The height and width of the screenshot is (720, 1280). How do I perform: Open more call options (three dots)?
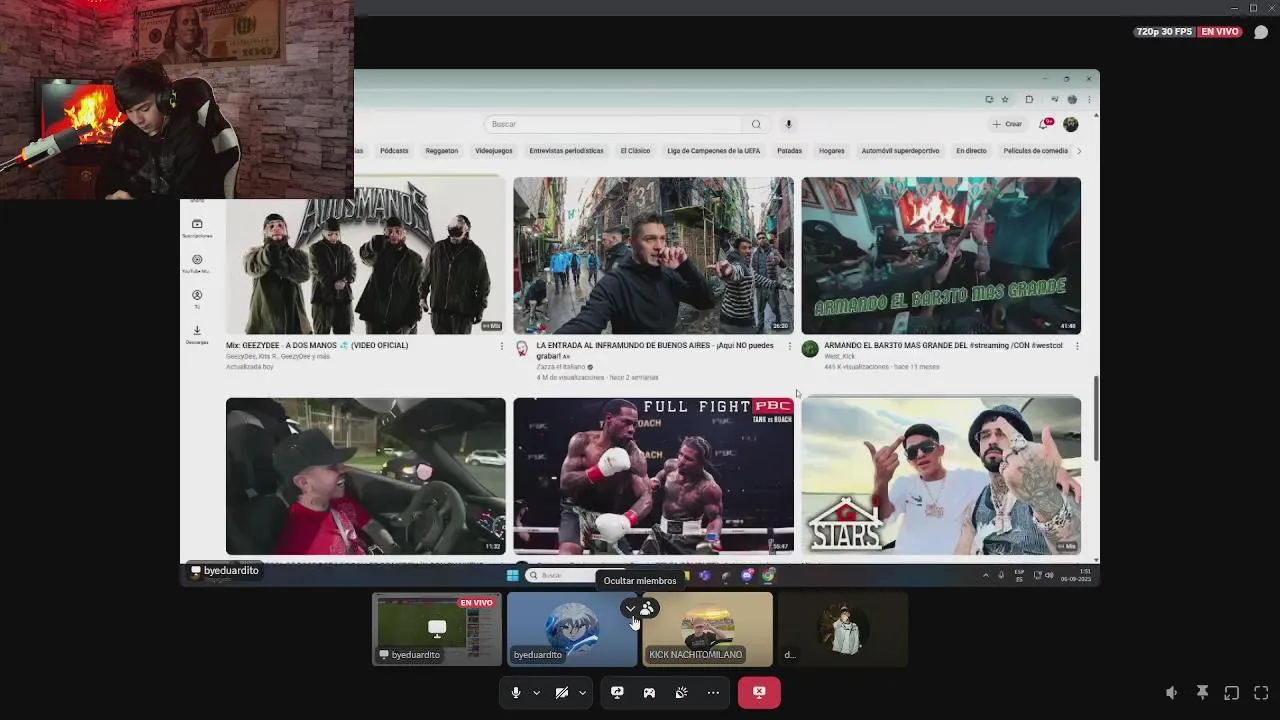tap(713, 692)
